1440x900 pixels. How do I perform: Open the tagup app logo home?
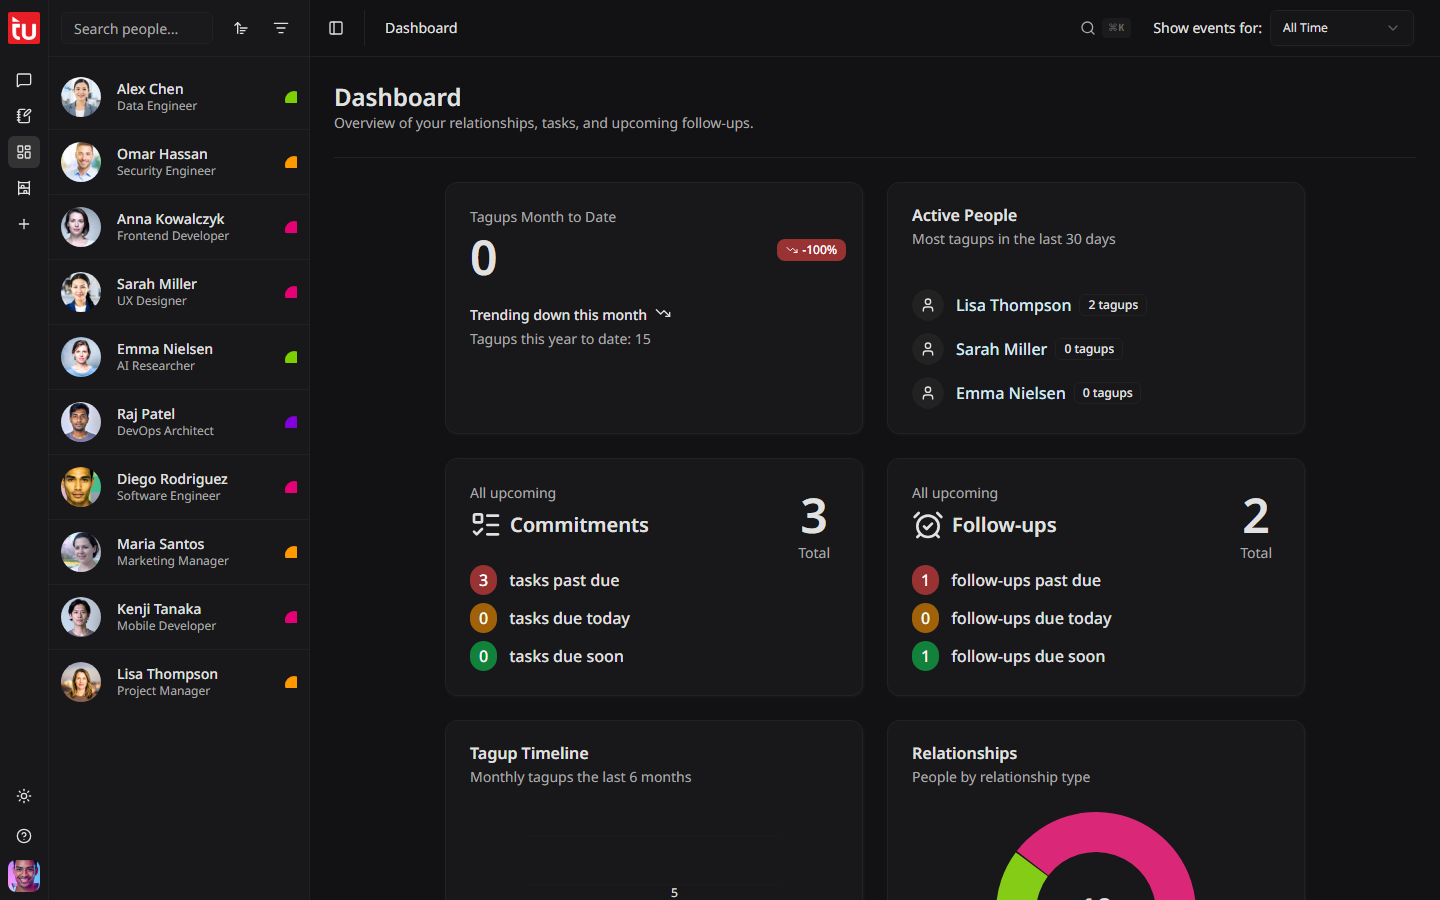pyautogui.click(x=24, y=28)
